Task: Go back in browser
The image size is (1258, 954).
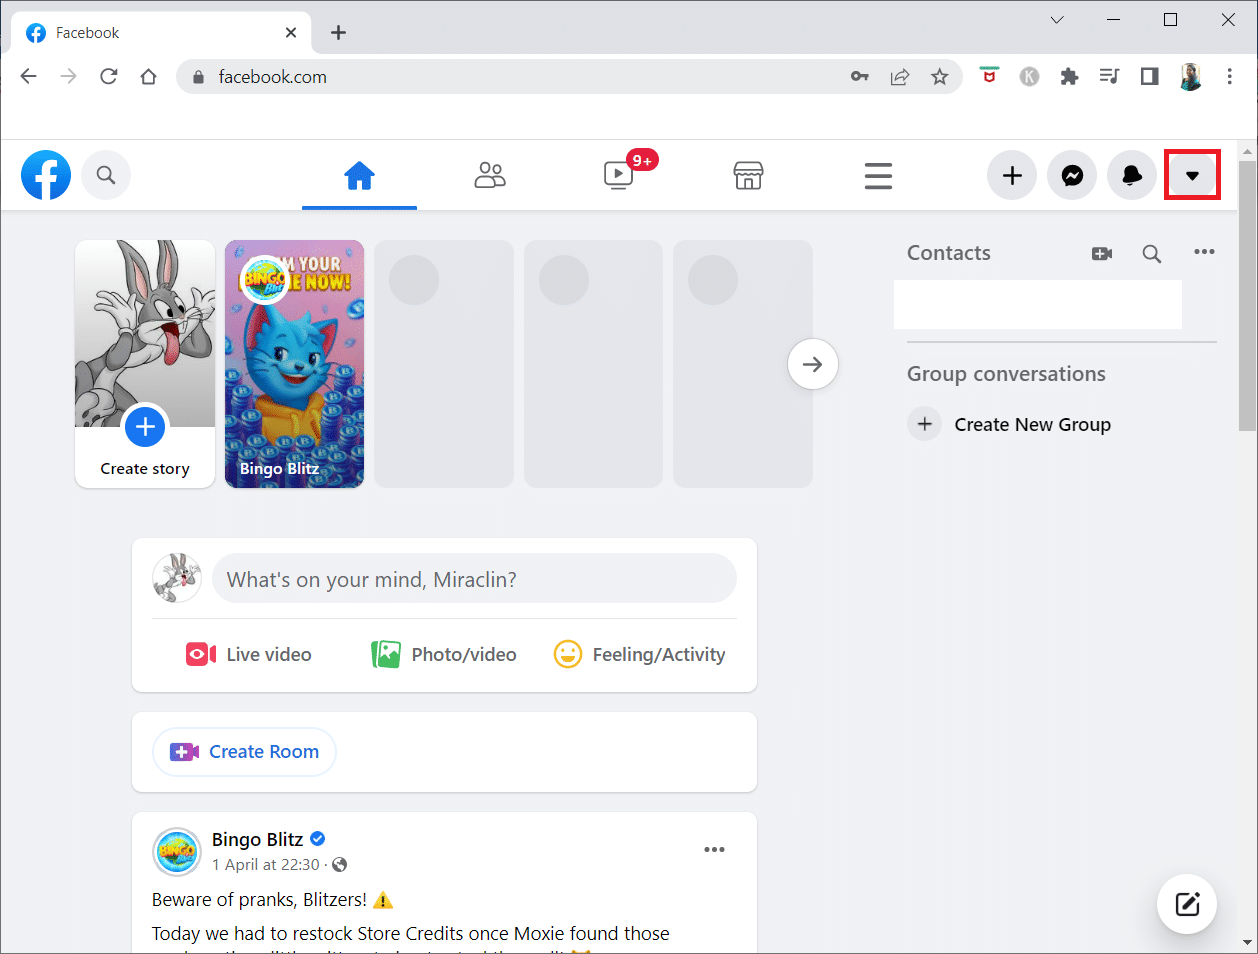Action: point(29,76)
